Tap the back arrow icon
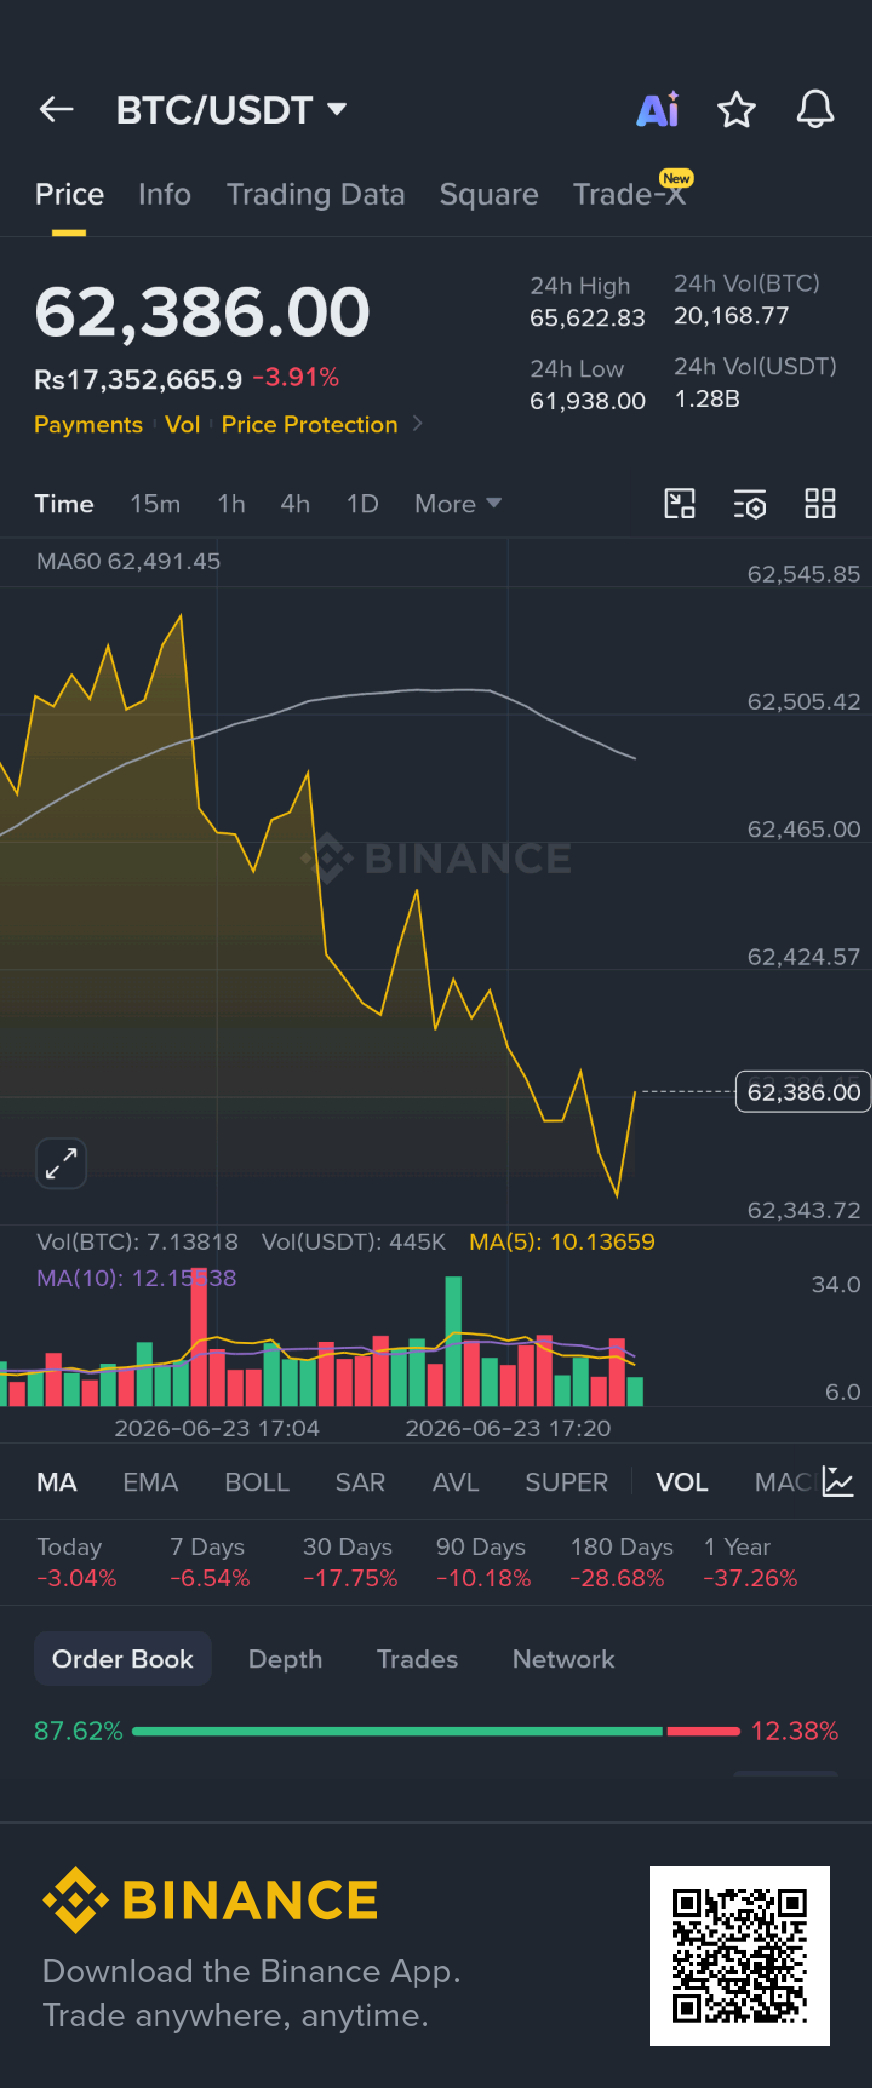 click(x=57, y=109)
